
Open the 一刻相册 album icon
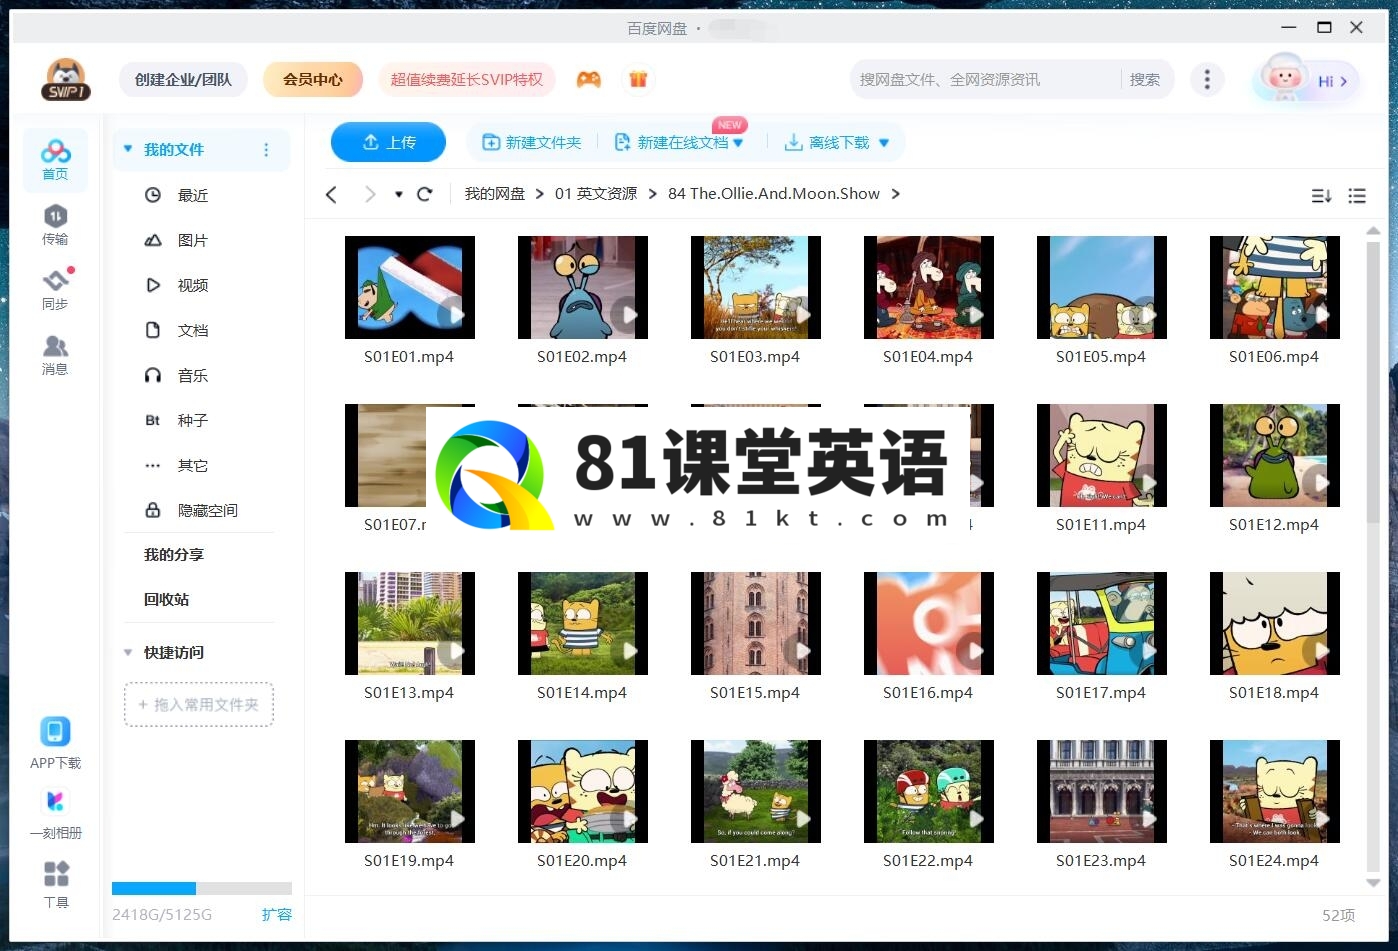click(55, 802)
